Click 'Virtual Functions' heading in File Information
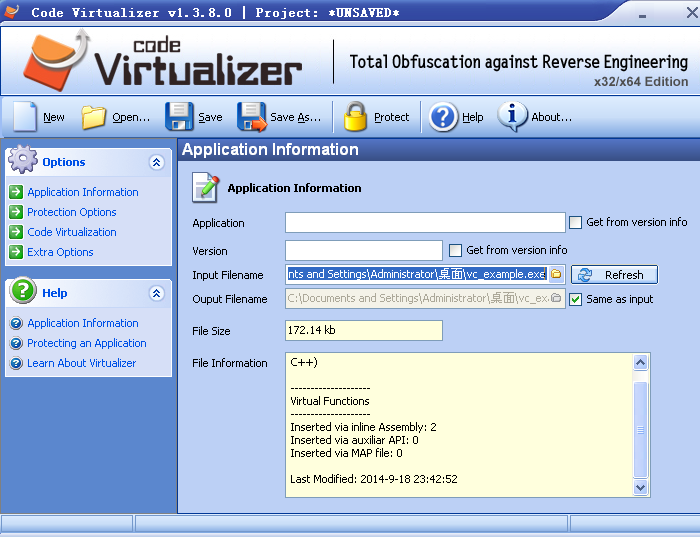This screenshot has width=700, height=537. click(x=330, y=401)
